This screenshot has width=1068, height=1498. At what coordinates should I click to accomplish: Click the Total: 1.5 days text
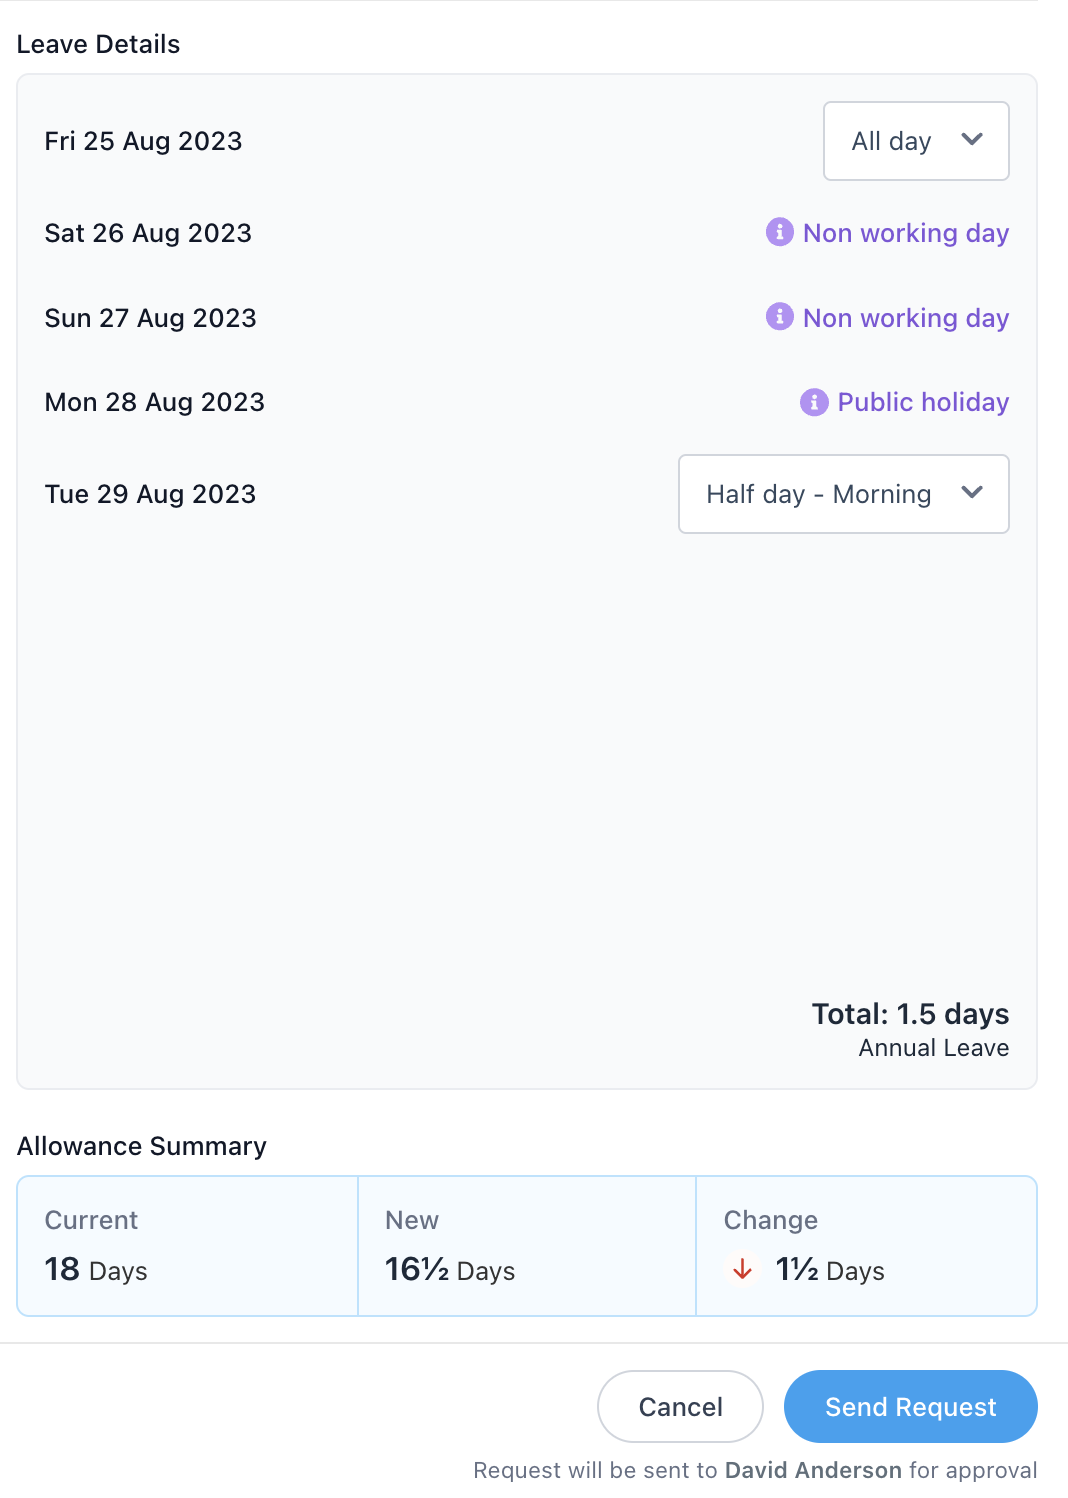tap(909, 1014)
